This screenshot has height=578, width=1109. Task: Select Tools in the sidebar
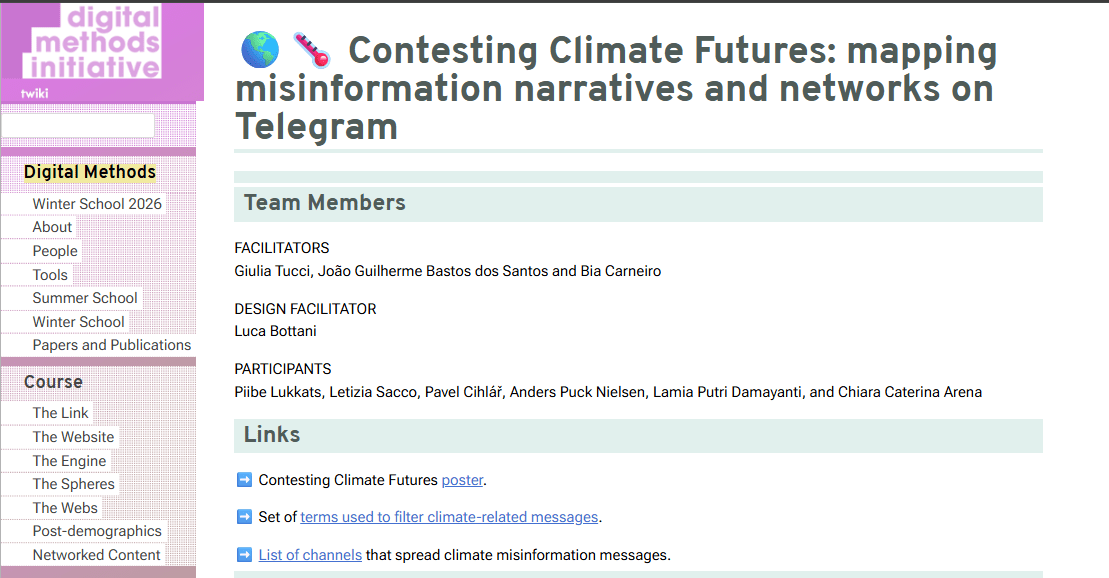[50, 275]
